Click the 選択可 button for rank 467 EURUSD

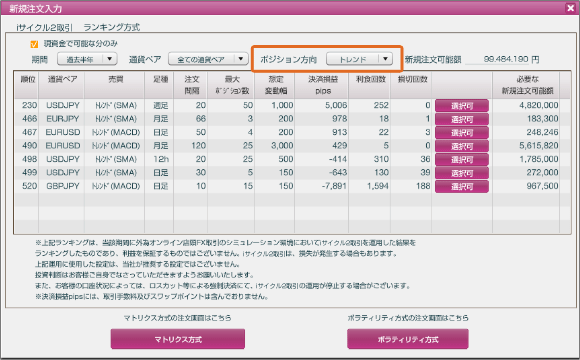click(x=462, y=132)
